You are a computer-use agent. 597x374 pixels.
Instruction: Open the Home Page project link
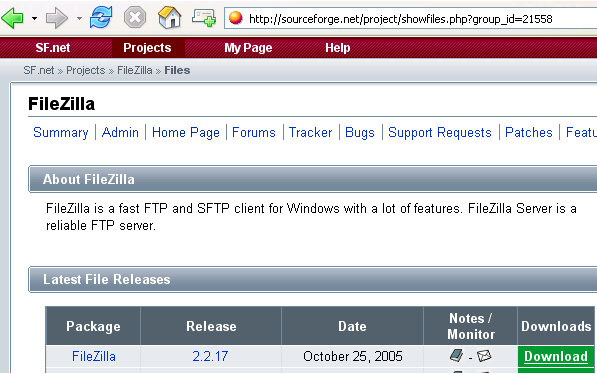coord(186,133)
